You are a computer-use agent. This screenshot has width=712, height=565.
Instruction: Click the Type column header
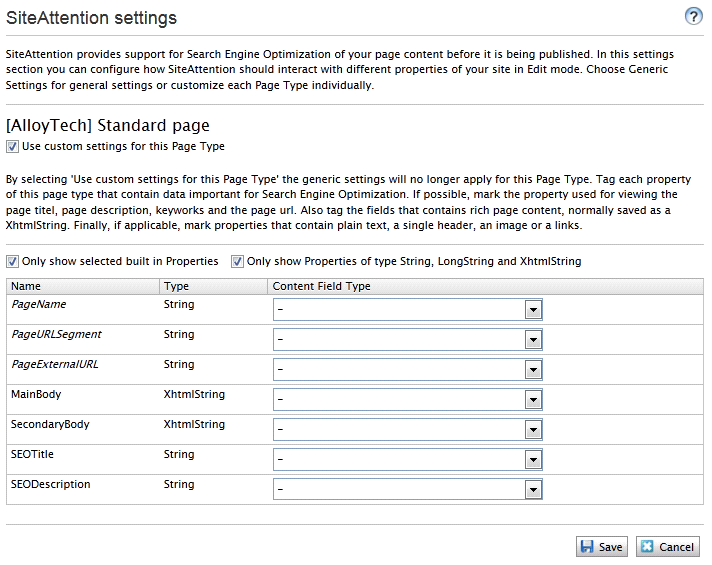click(x=175, y=286)
